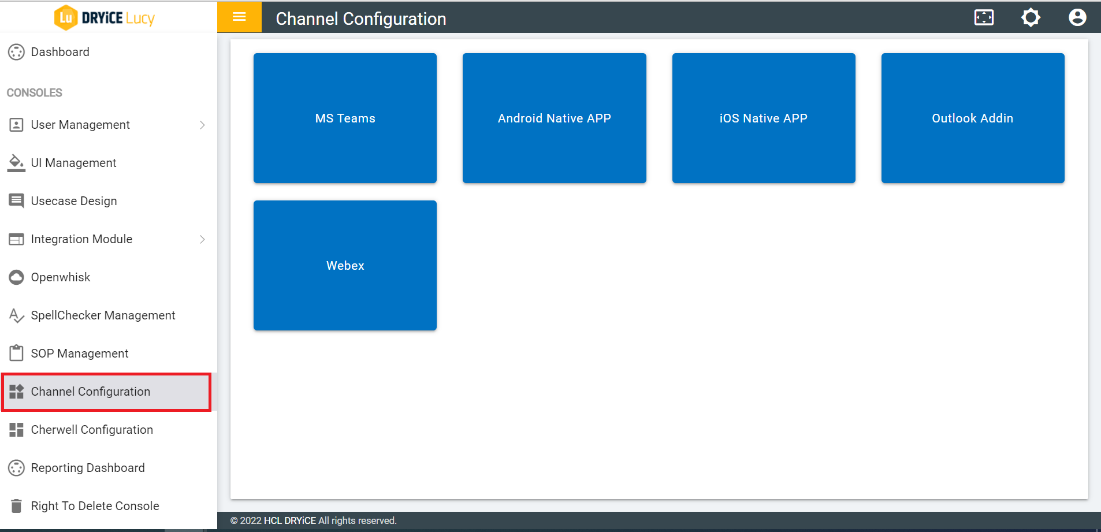
Task: Expand the User Management submenu arrow
Action: coord(202,125)
